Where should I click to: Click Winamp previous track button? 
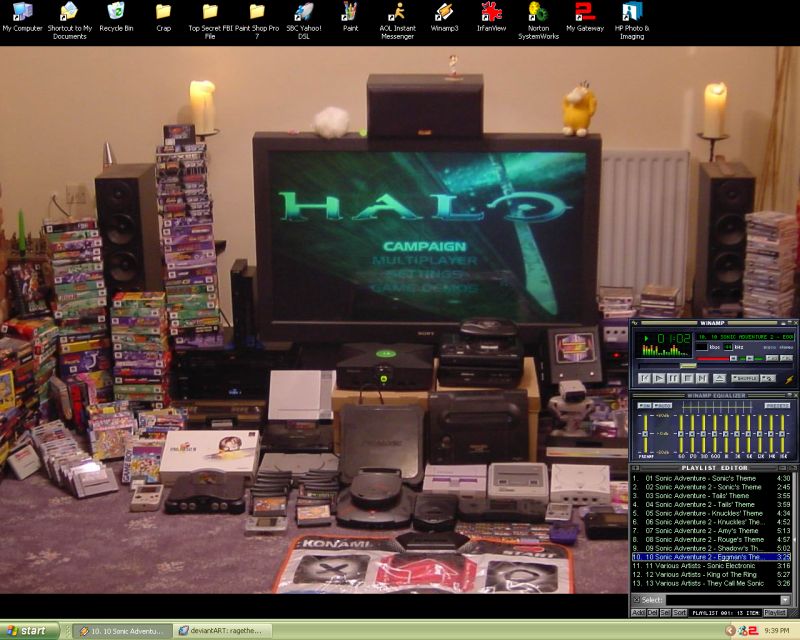click(x=644, y=378)
